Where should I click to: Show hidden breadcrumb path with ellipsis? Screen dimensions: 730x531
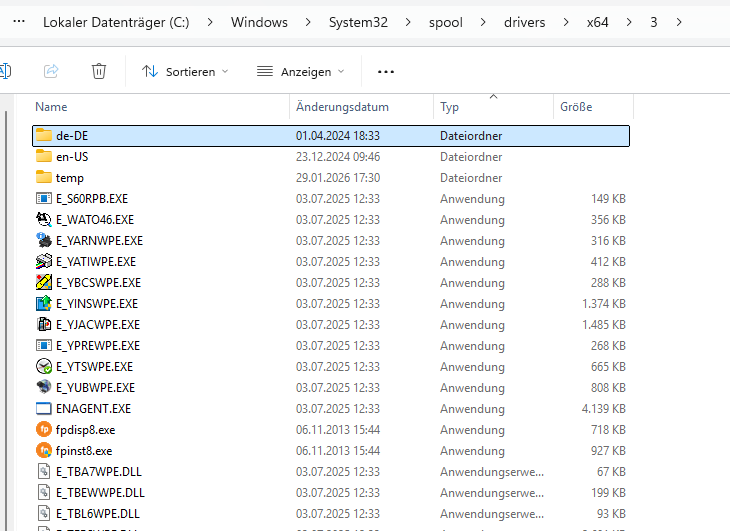[x=19, y=21]
